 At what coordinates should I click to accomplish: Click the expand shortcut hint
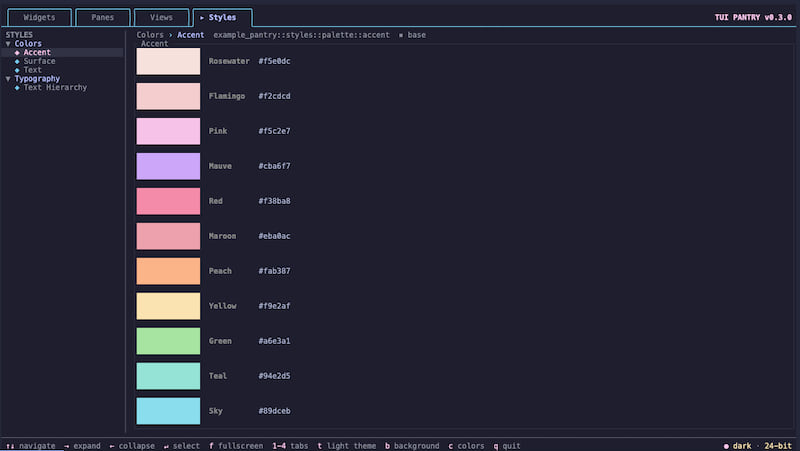tap(82, 446)
